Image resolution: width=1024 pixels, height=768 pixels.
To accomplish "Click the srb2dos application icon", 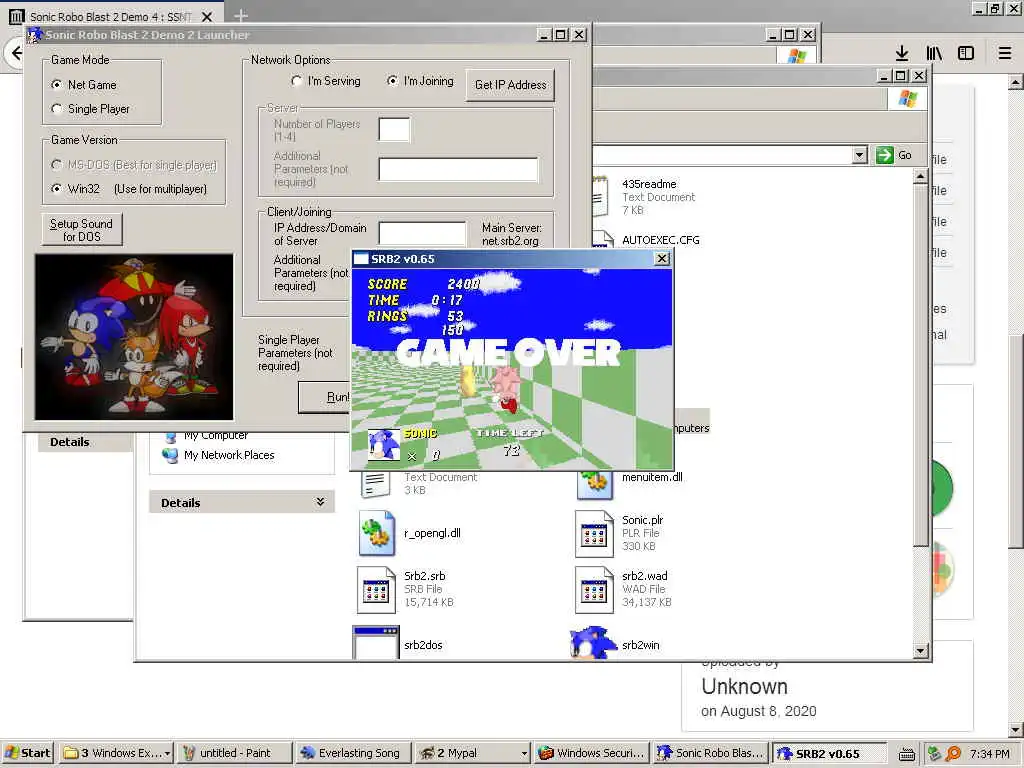I will [376, 643].
